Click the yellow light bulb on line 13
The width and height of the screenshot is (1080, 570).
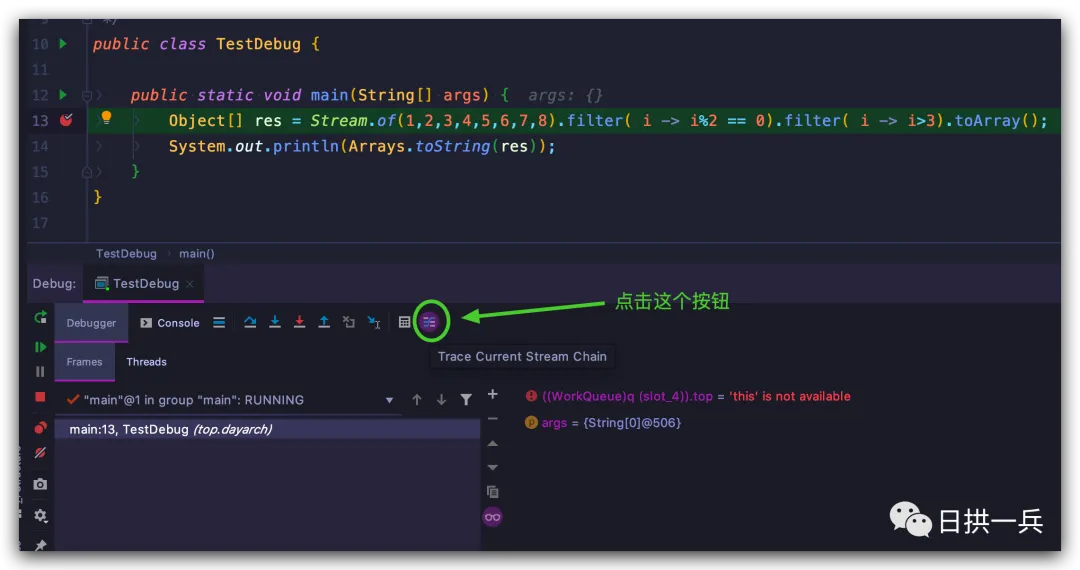click(x=106, y=118)
